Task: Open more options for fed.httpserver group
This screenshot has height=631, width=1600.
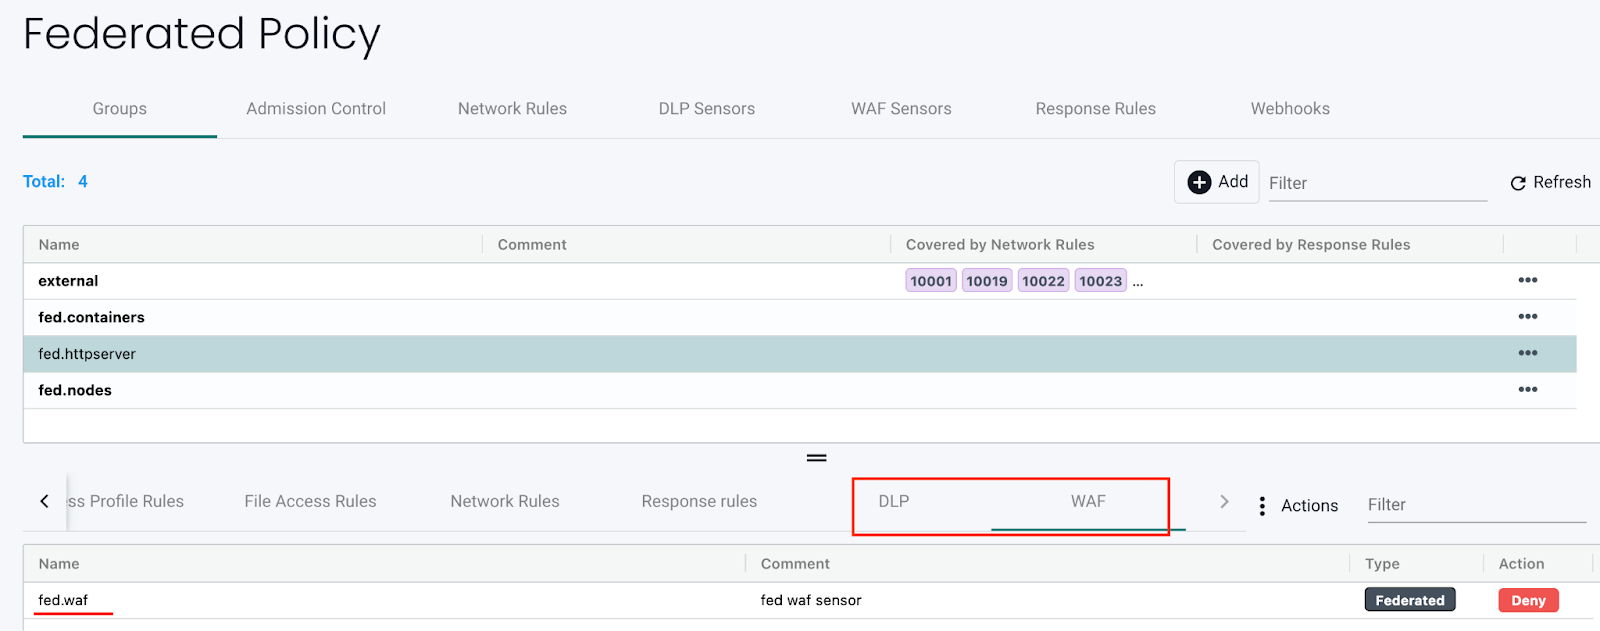Action: (x=1527, y=353)
